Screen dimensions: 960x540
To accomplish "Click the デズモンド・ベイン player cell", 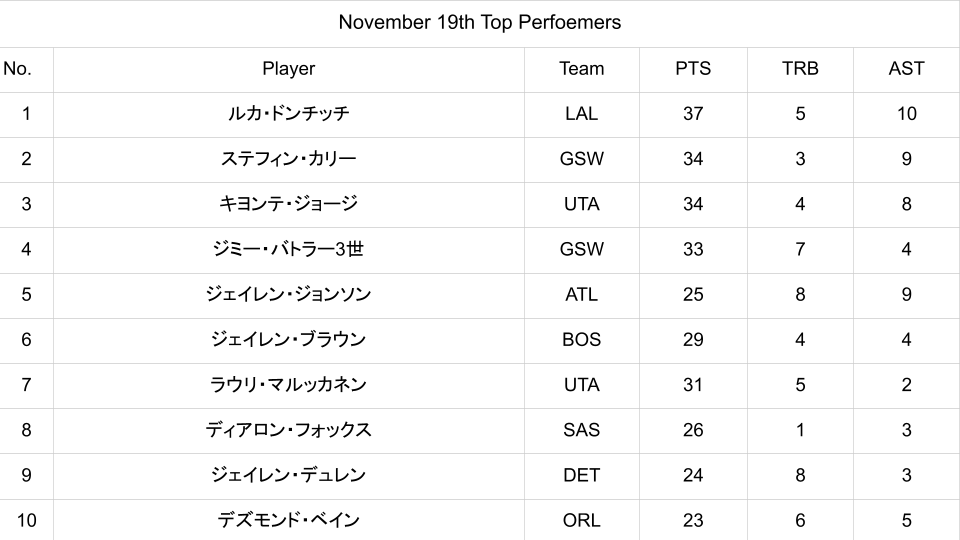I will (x=288, y=520).
